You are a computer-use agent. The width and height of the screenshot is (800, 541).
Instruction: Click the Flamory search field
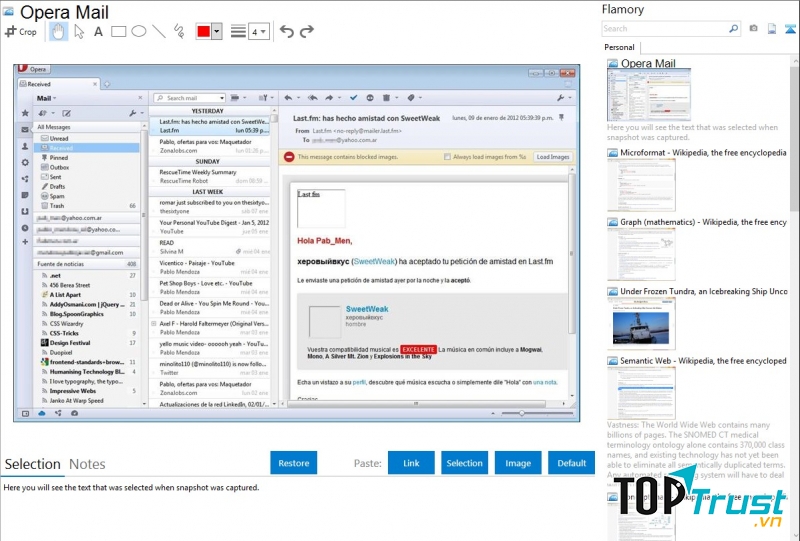pos(665,29)
